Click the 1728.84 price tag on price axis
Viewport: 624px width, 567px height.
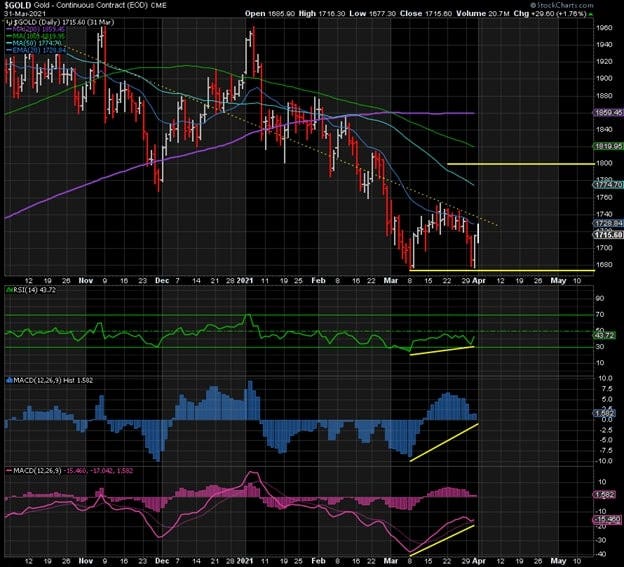coord(608,223)
